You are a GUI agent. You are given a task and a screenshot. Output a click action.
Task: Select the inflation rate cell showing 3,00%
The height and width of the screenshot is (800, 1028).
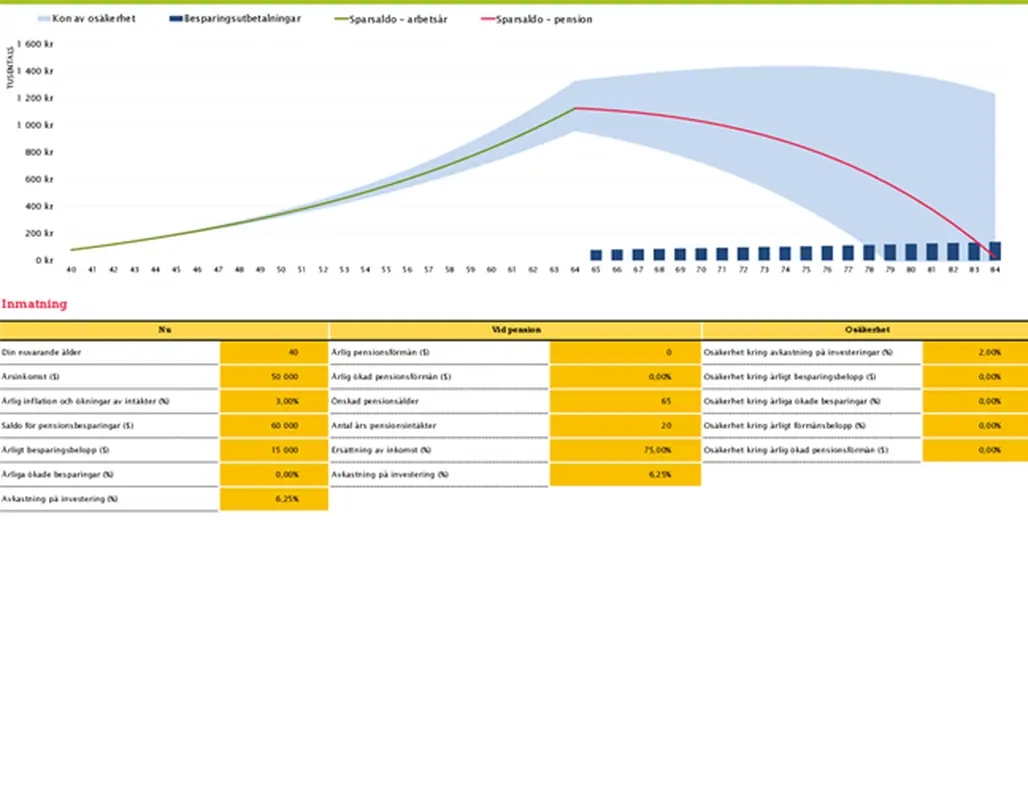273,401
